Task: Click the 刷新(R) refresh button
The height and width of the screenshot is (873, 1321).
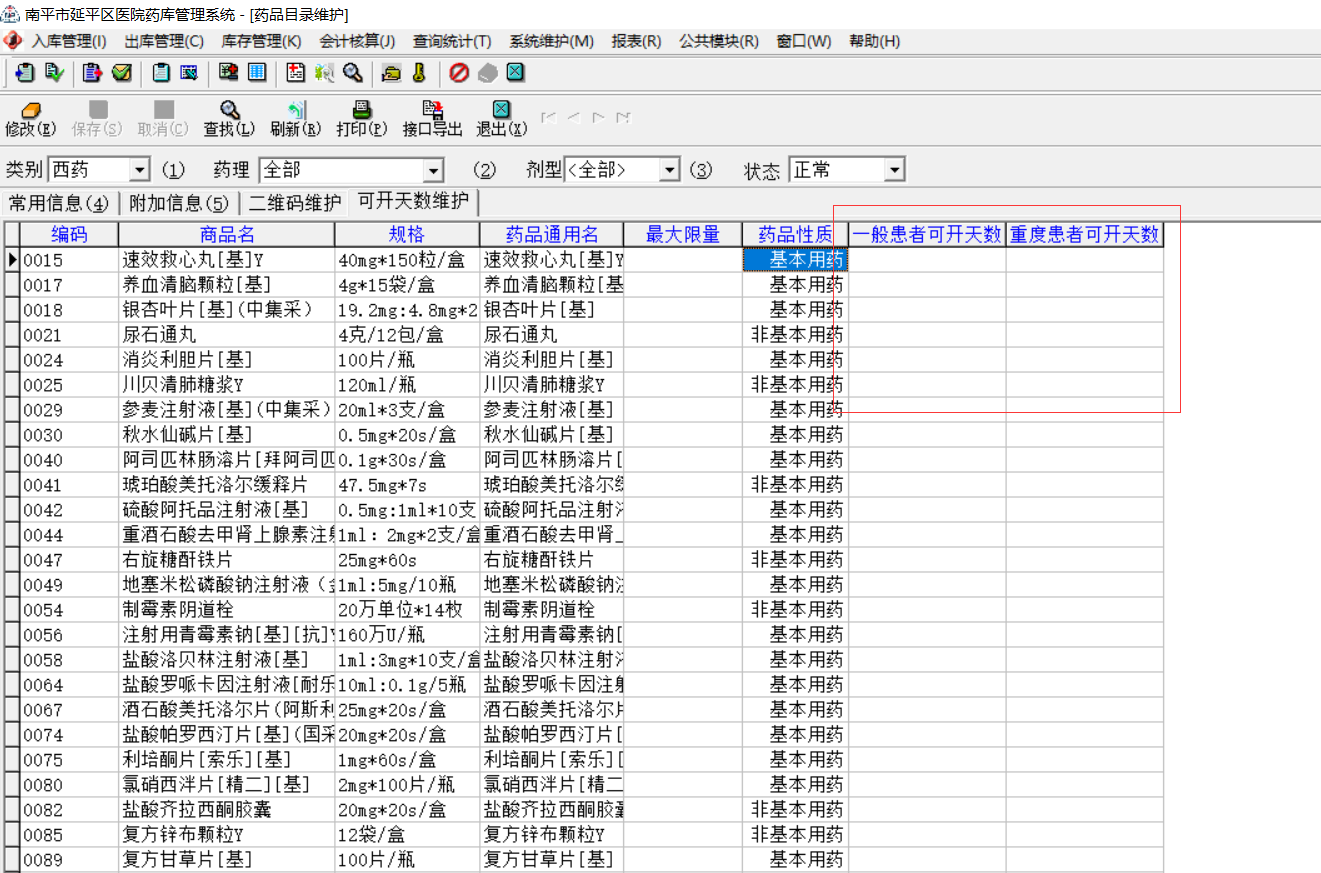Action: click(x=296, y=119)
